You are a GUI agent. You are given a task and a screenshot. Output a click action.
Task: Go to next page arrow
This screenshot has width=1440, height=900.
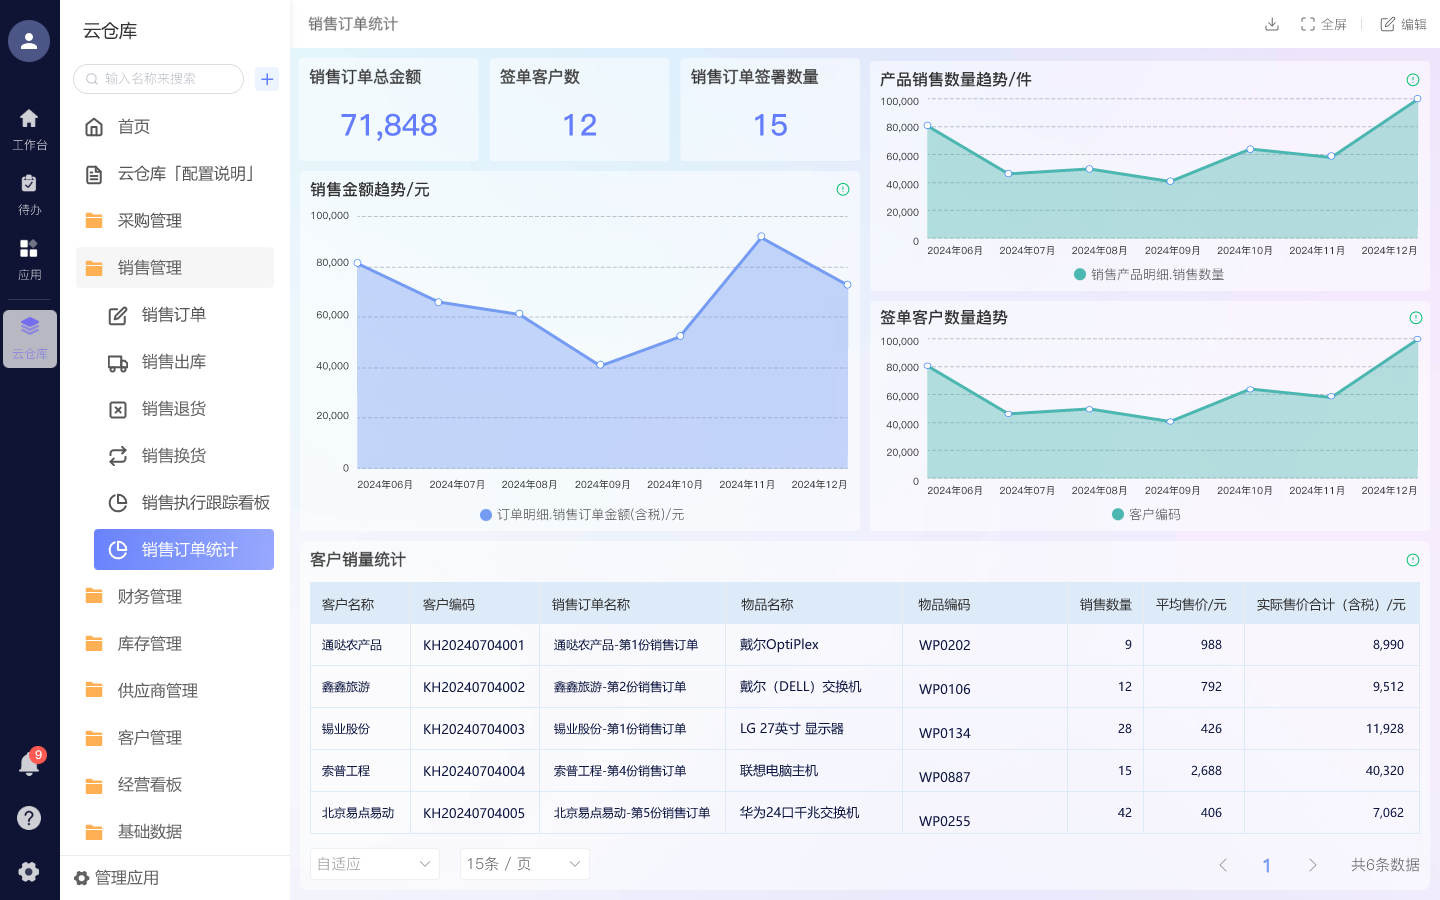coord(1312,865)
